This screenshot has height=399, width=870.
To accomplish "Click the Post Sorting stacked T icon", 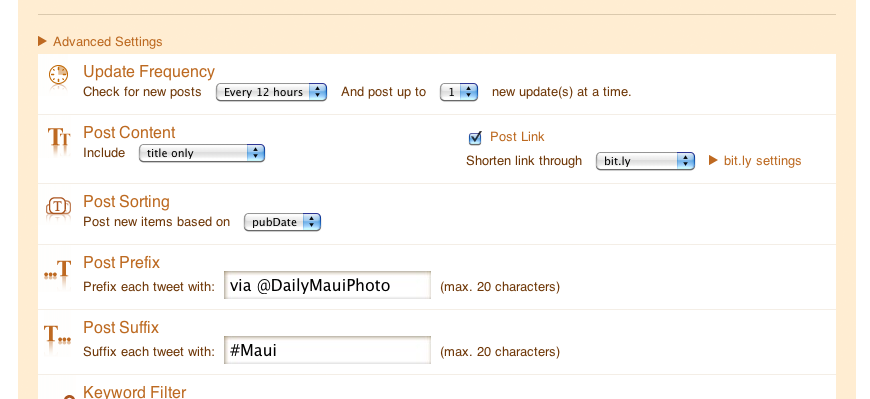I will pyautogui.click(x=58, y=206).
